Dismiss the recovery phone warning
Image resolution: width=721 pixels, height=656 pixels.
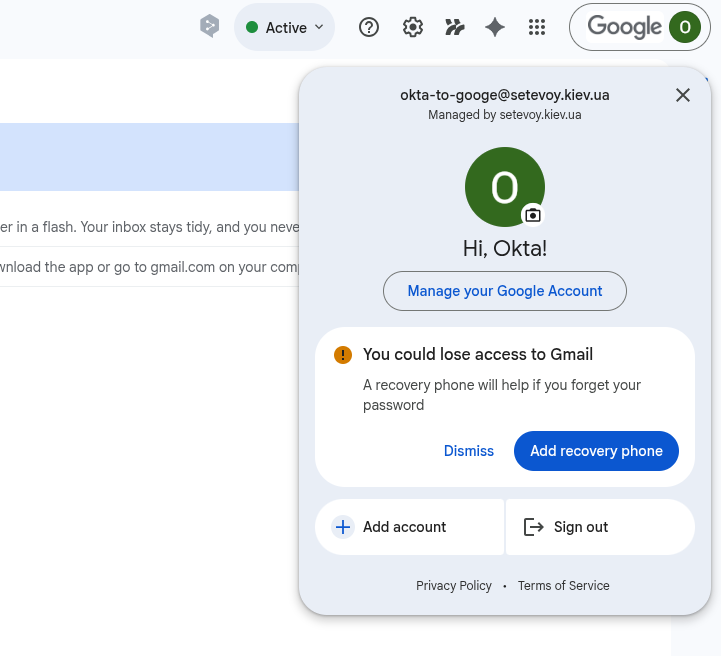click(469, 451)
